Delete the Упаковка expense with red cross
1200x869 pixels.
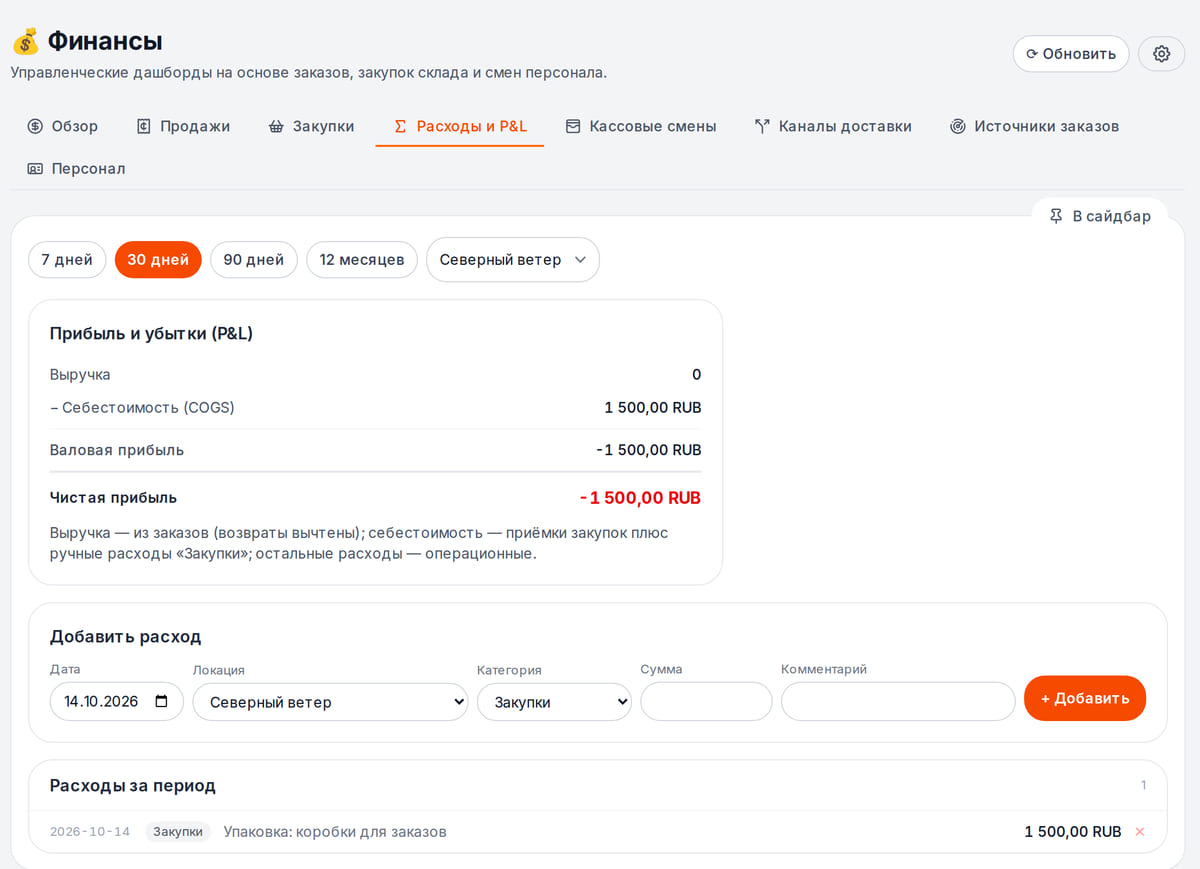point(1140,832)
